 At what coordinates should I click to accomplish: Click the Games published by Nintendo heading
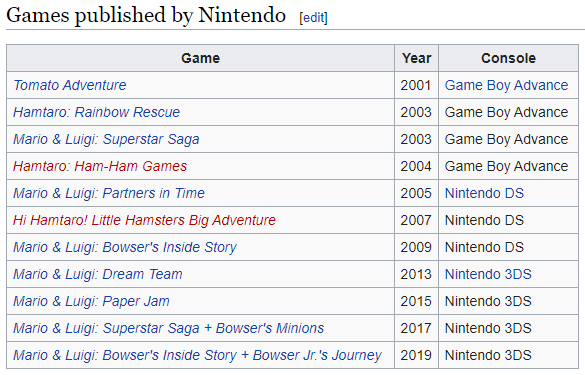(x=146, y=15)
